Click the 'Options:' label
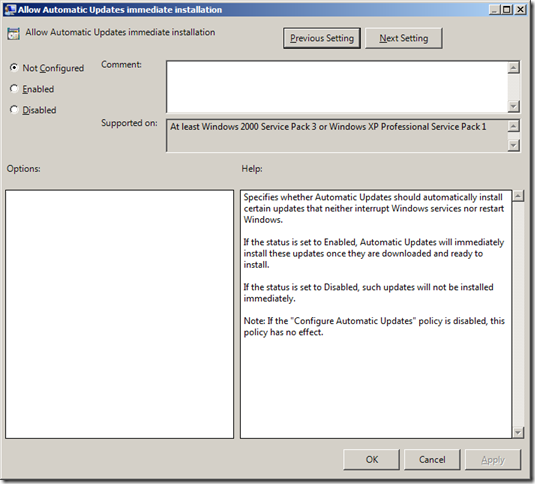 point(24,168)
